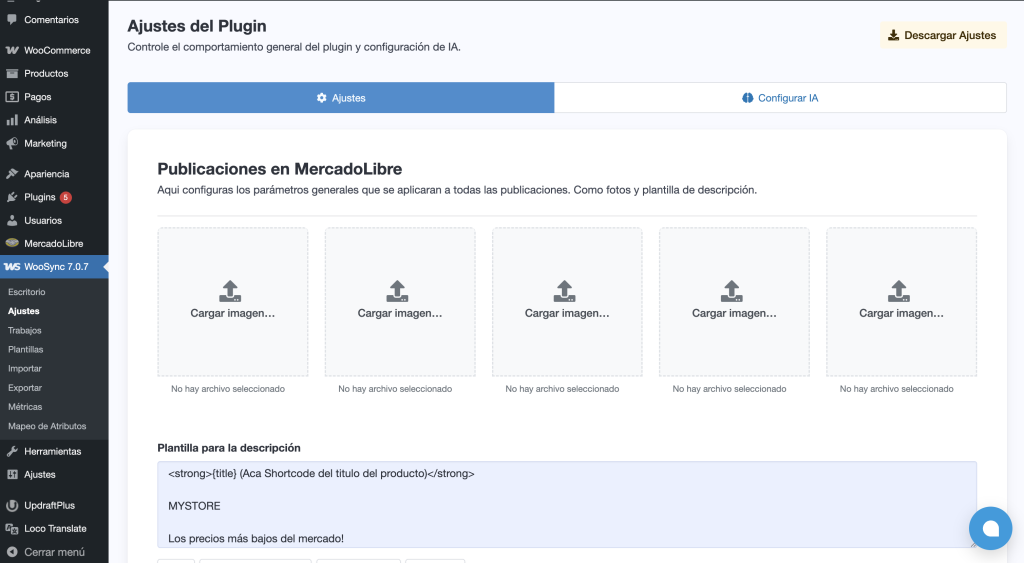This screenshot has width=1024, height=563.
Task: Open Apariencia in the sidebar
Action: coord(54,174)
